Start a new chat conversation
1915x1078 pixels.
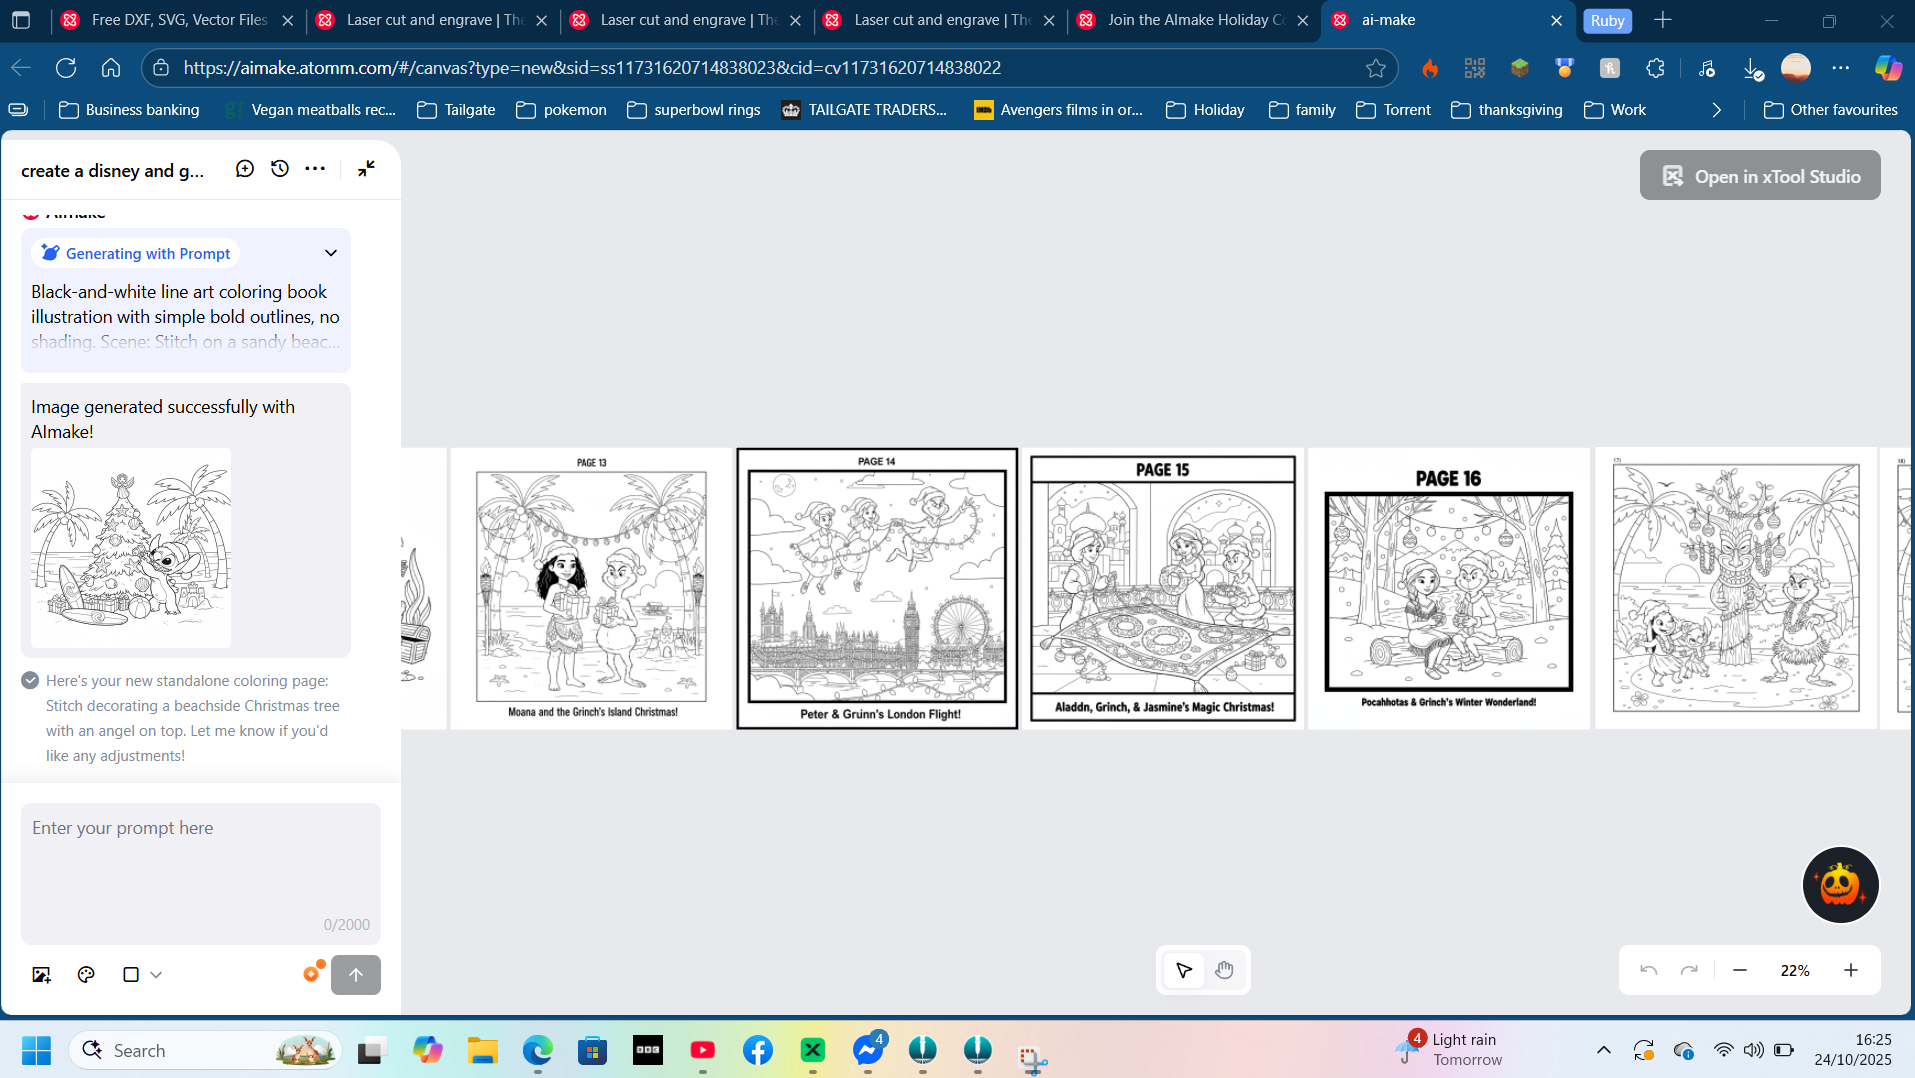(x=244, y=169)
